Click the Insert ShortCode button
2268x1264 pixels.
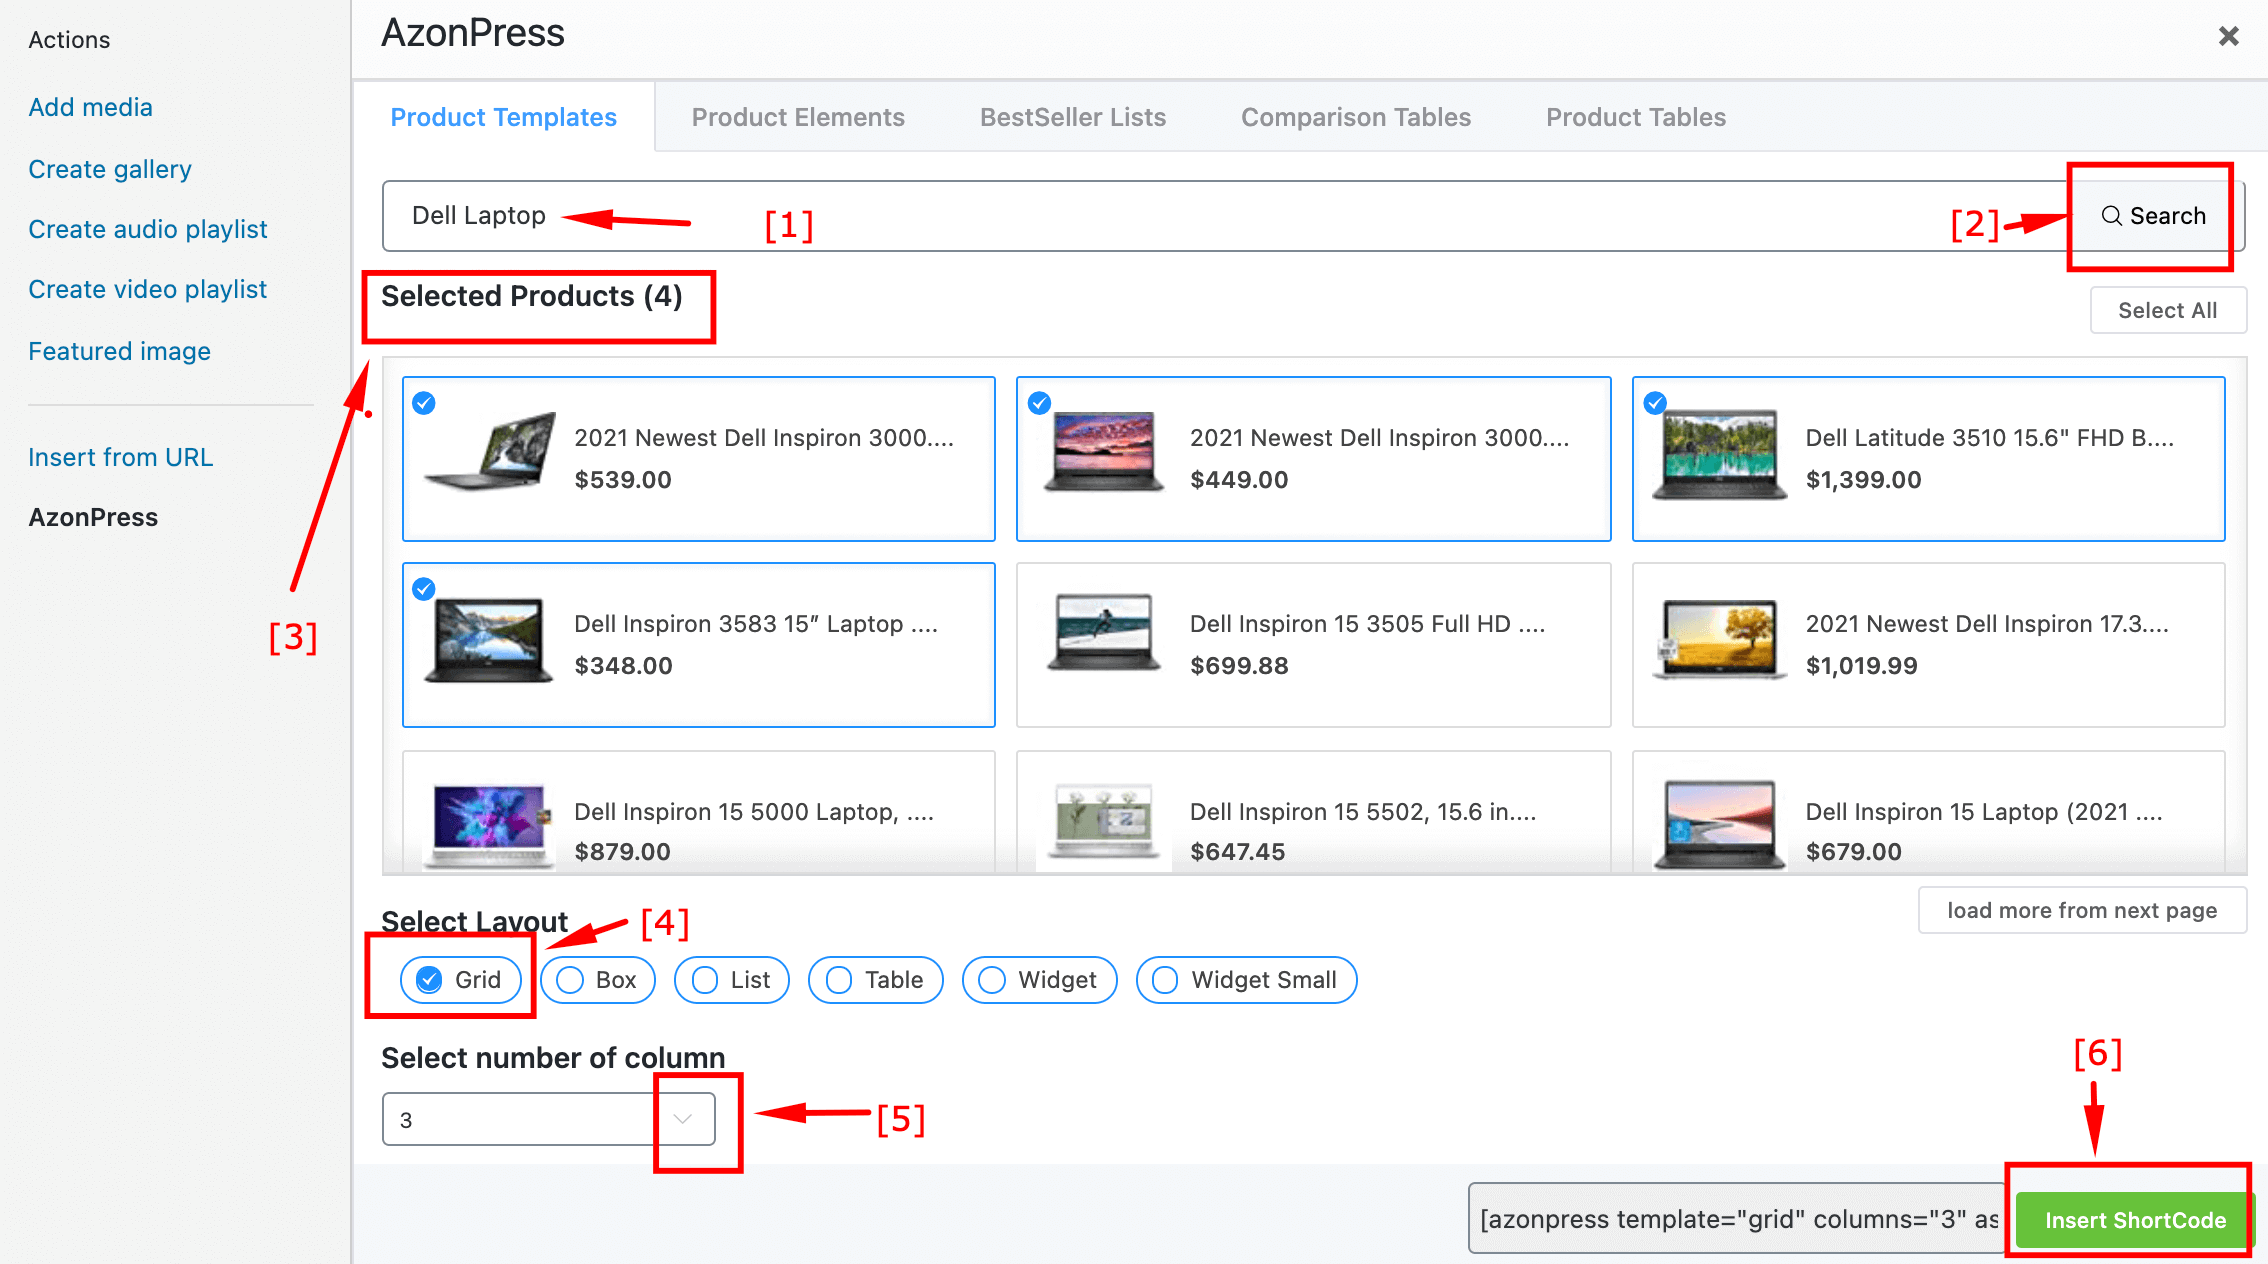[2135, 1220]
